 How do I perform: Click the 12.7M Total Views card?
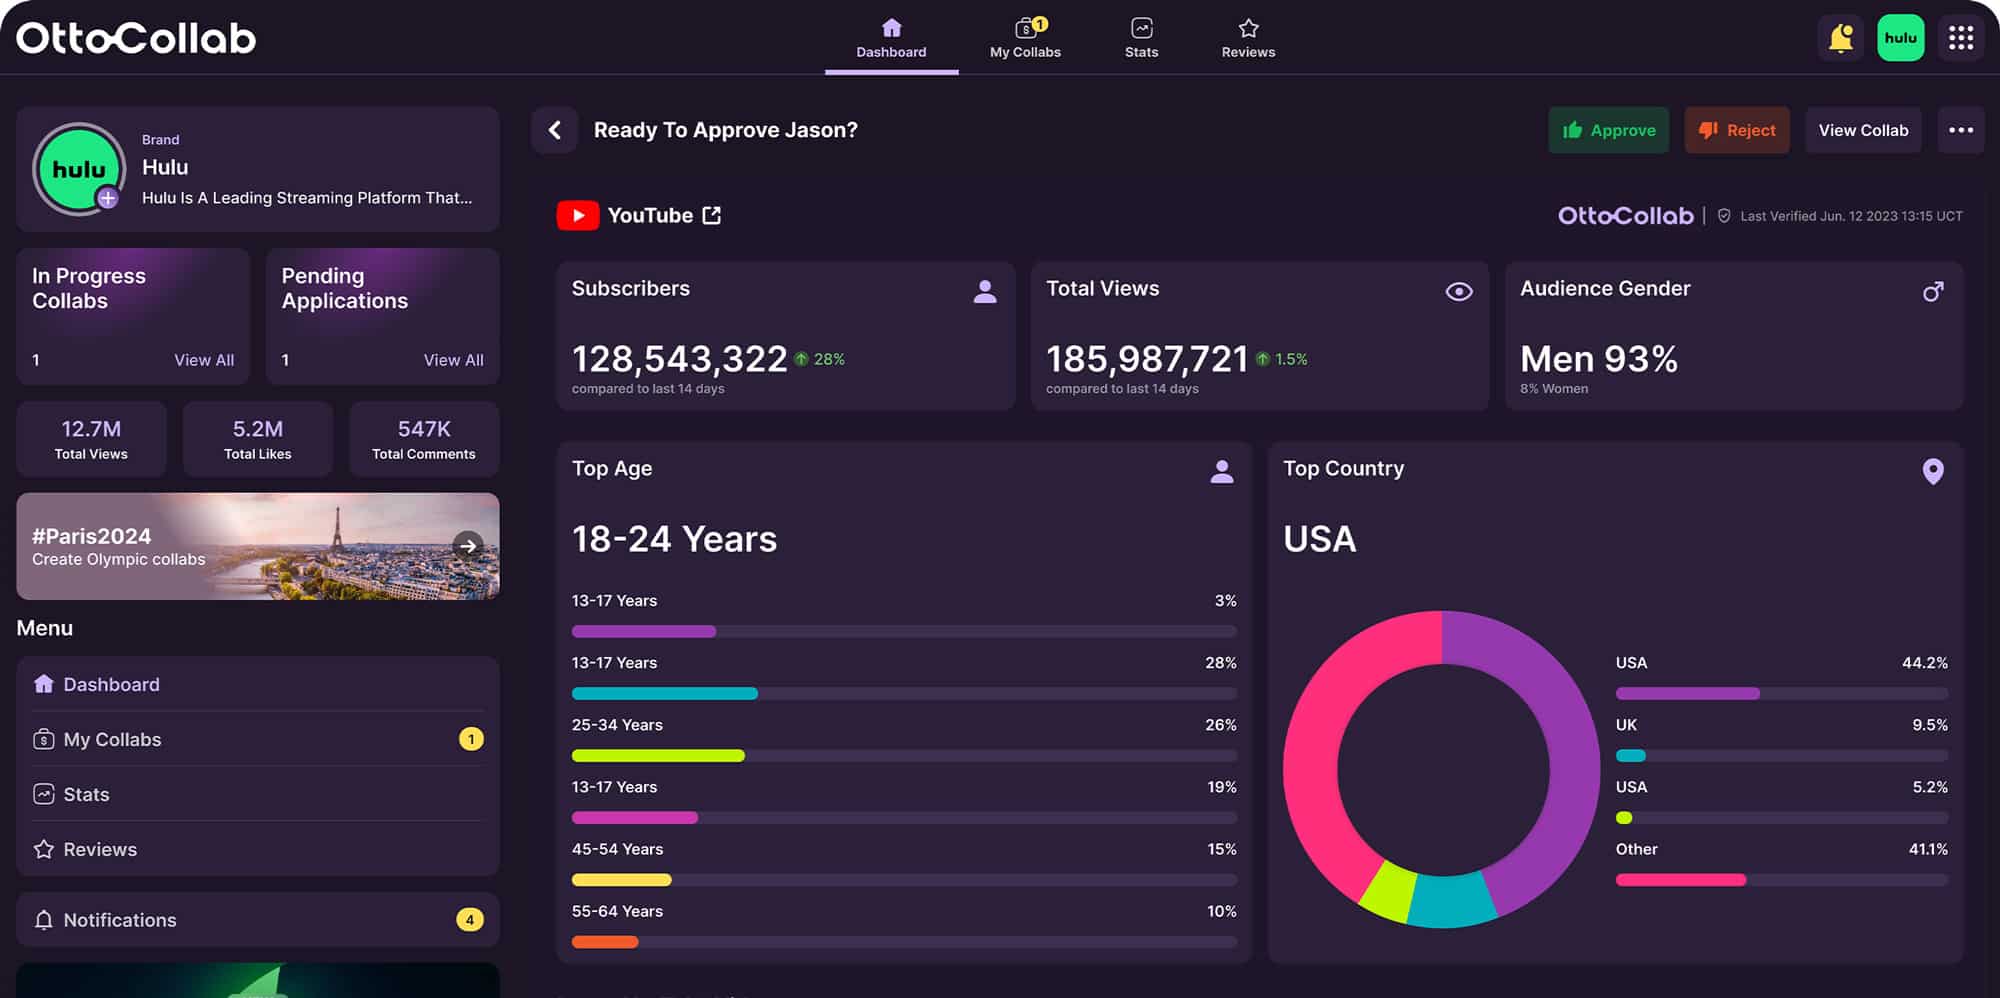tap(91, 439)
